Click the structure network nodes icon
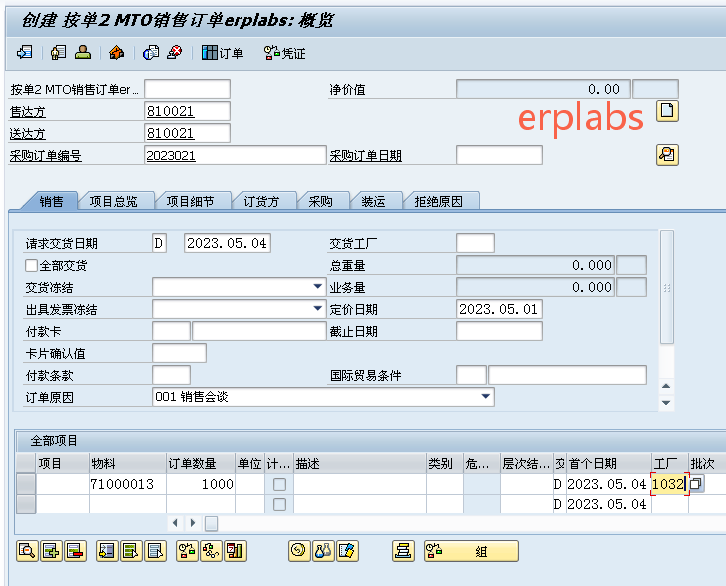The image size is (726, 586). [x=212, y=551]
